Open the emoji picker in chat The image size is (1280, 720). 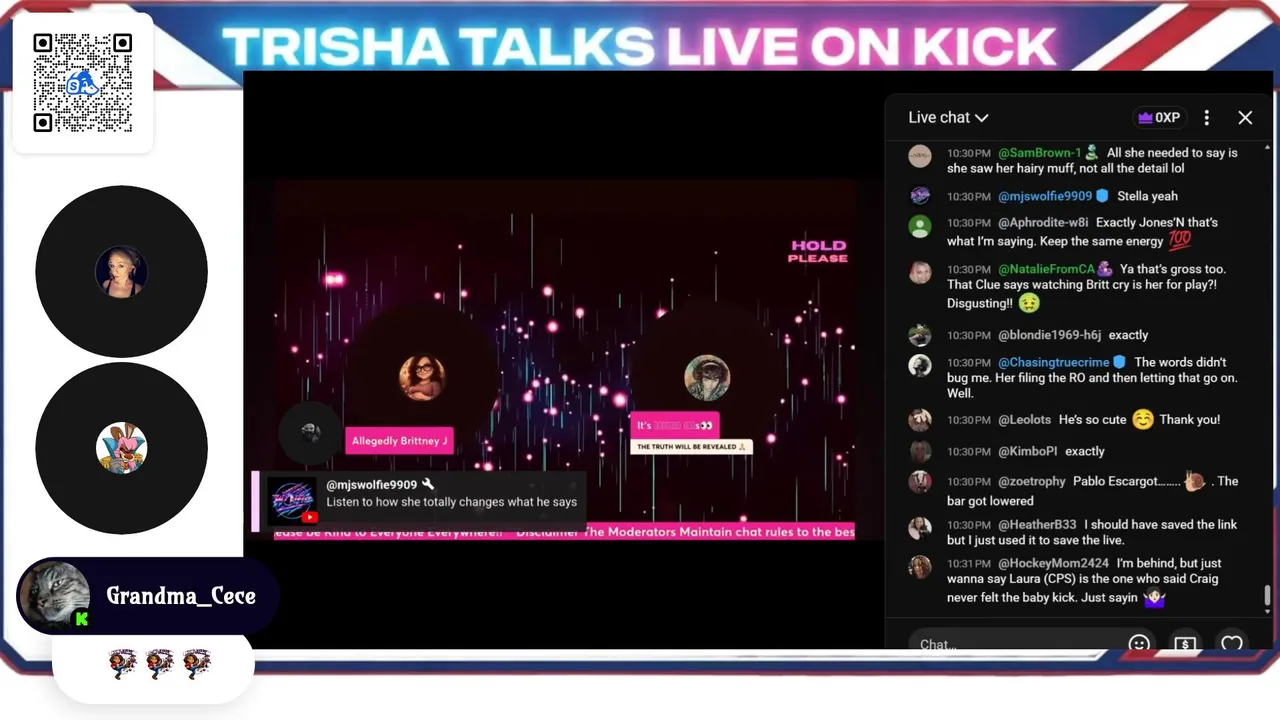coord(1139,643)
